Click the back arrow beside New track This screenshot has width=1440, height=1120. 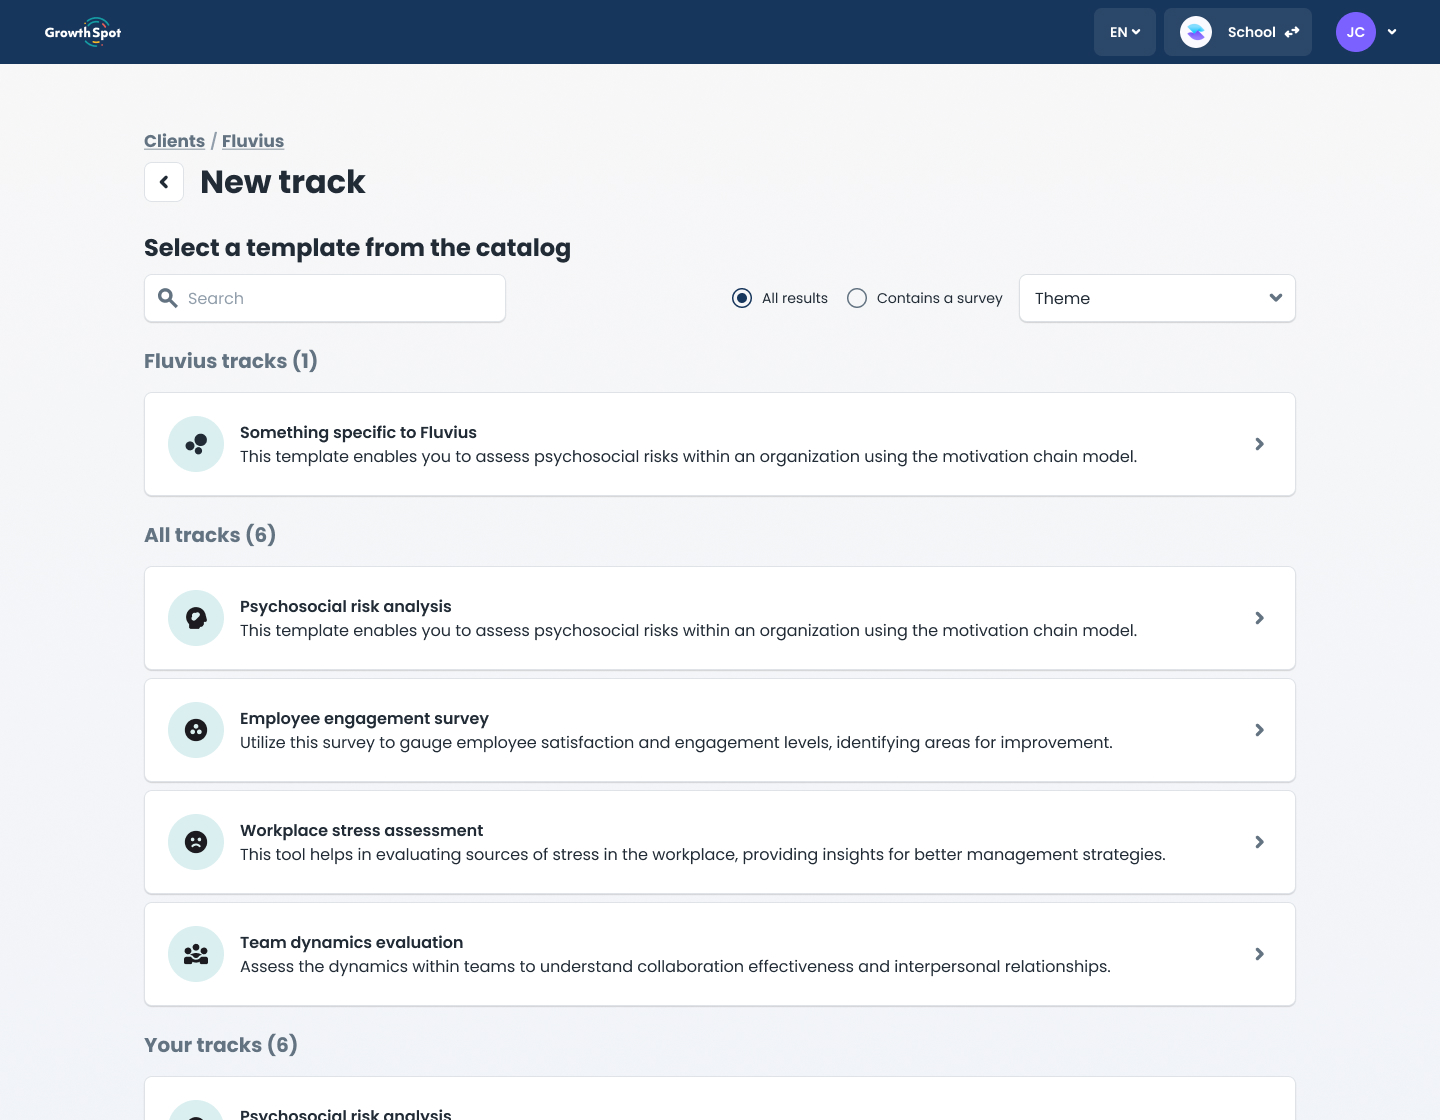tap(164, 182)
